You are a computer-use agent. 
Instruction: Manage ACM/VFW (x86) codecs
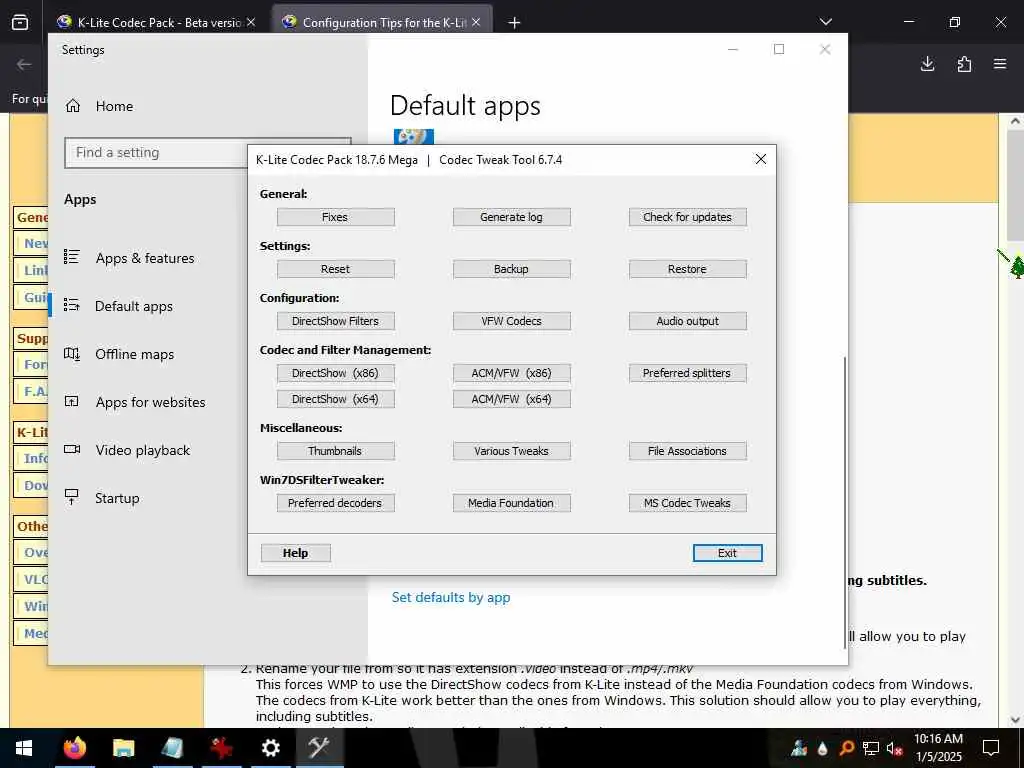point(511,373)
